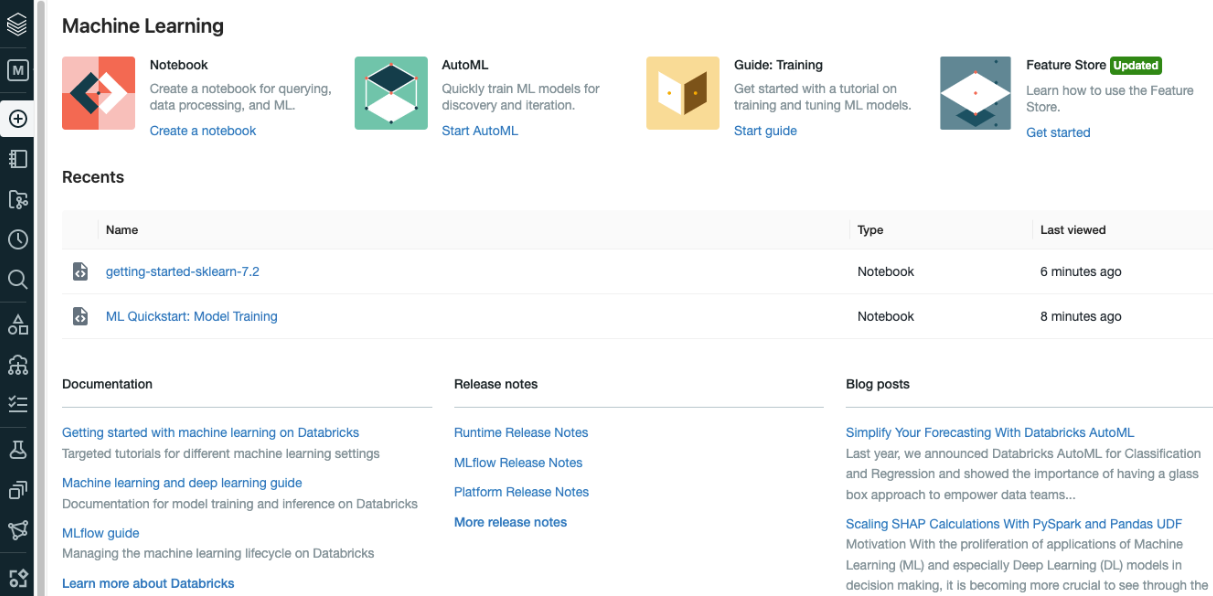The height and width of the screenshot is (596, 1213).
Task: Click the Start AutoML link
Action: (x=480, y=131)
